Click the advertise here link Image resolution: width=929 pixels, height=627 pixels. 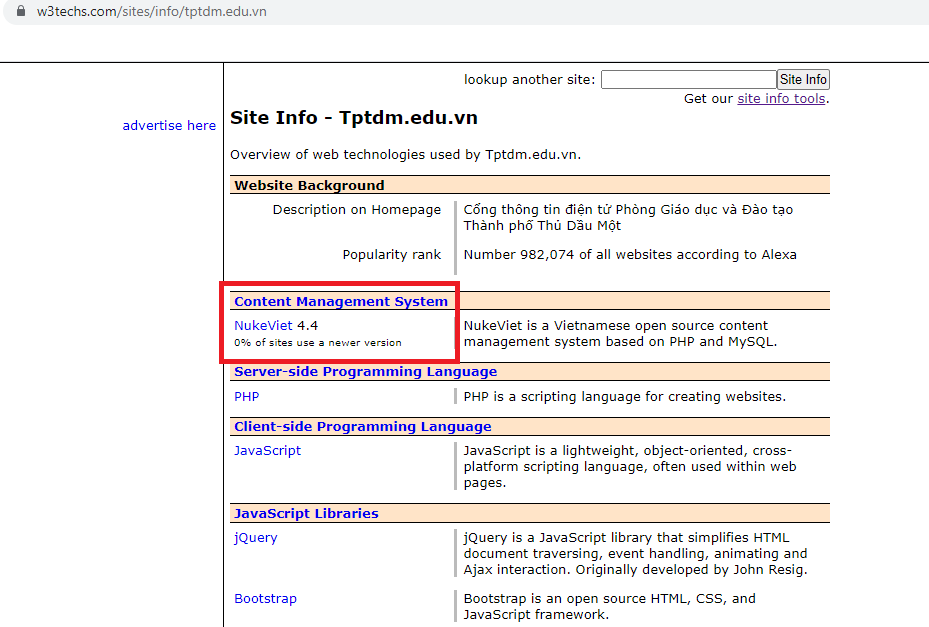169,126
